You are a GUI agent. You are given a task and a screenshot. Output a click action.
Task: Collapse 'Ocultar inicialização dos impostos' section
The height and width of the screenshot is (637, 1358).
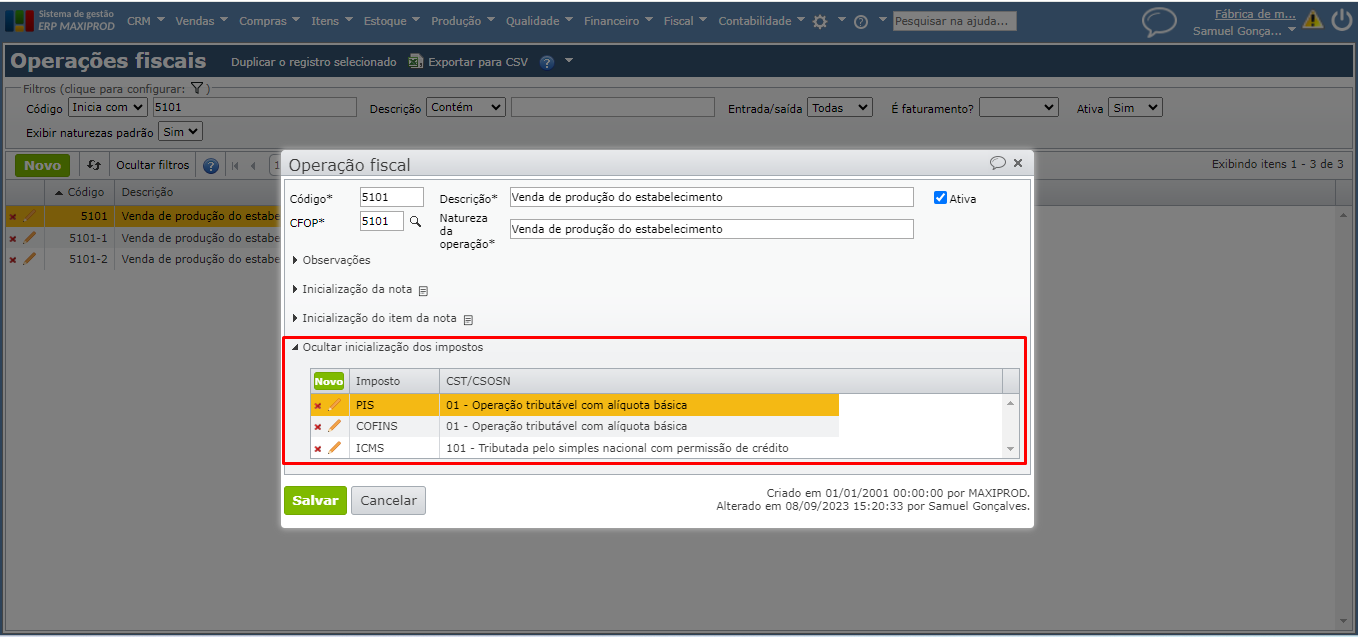(387, 347)
